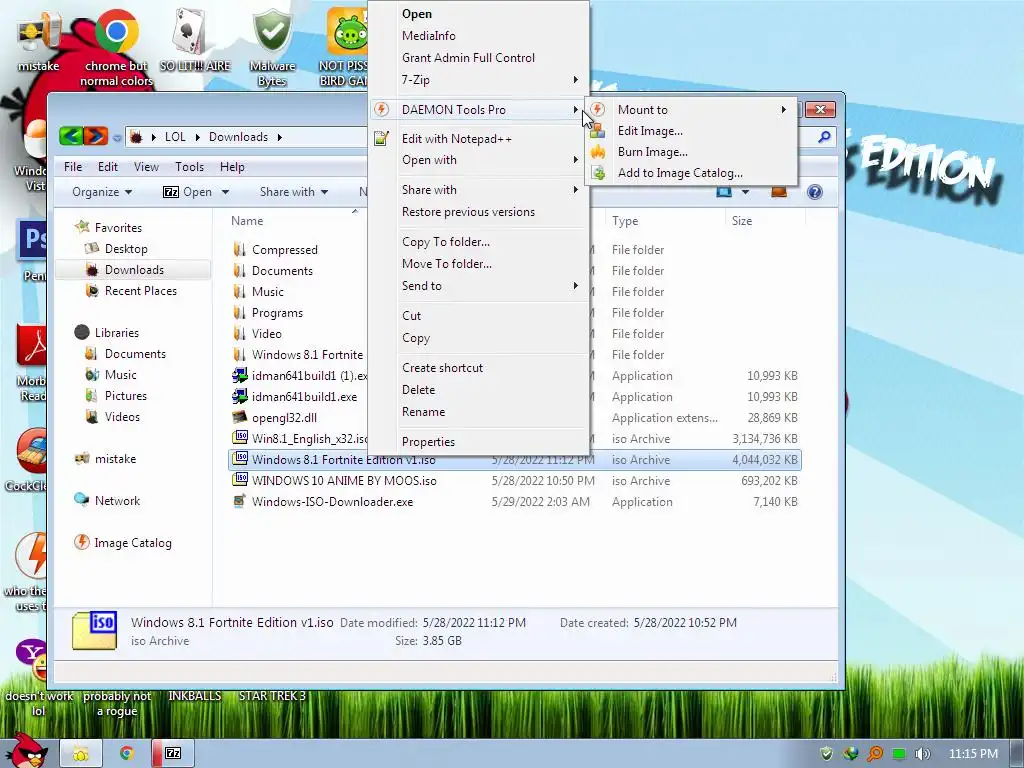Open the DAEMON Tools Pro submenu entry
This screenshot has width=1024, height=768.
point(479,110)
